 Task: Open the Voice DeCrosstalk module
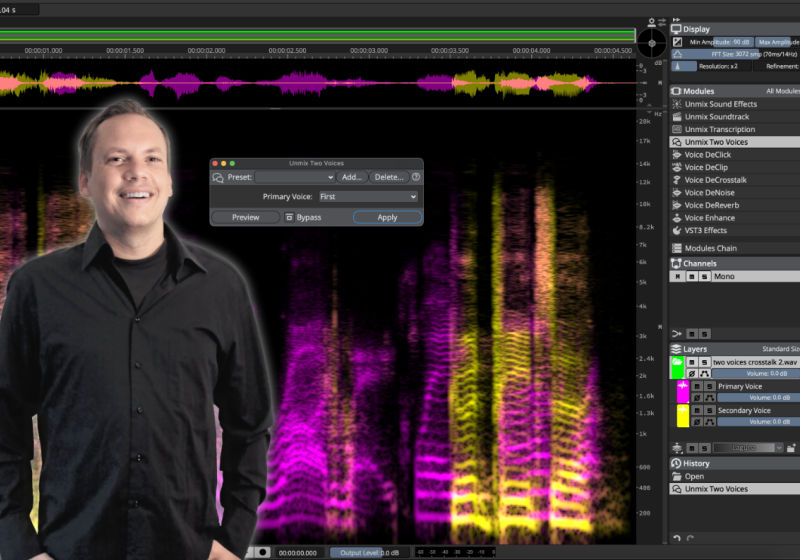[x=735, y=180]
